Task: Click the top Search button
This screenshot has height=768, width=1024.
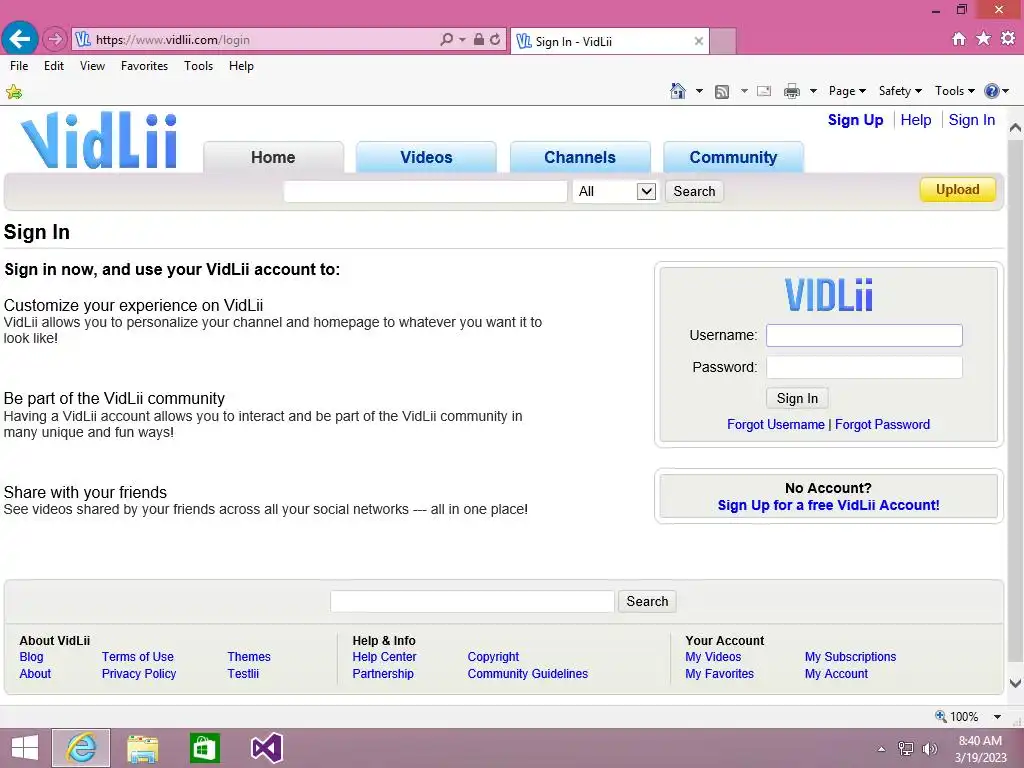Action: pyautogui.click(x=694, y=191)
